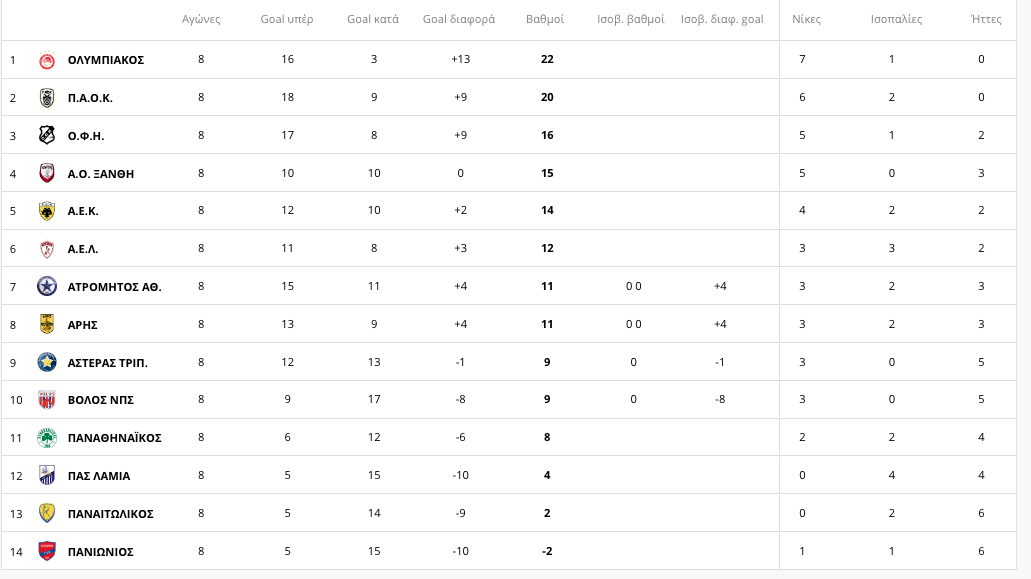1031x579 pixels.
Task: Select the Ο.Φ.Η. club crest
Action: click(x=47, y=135)
